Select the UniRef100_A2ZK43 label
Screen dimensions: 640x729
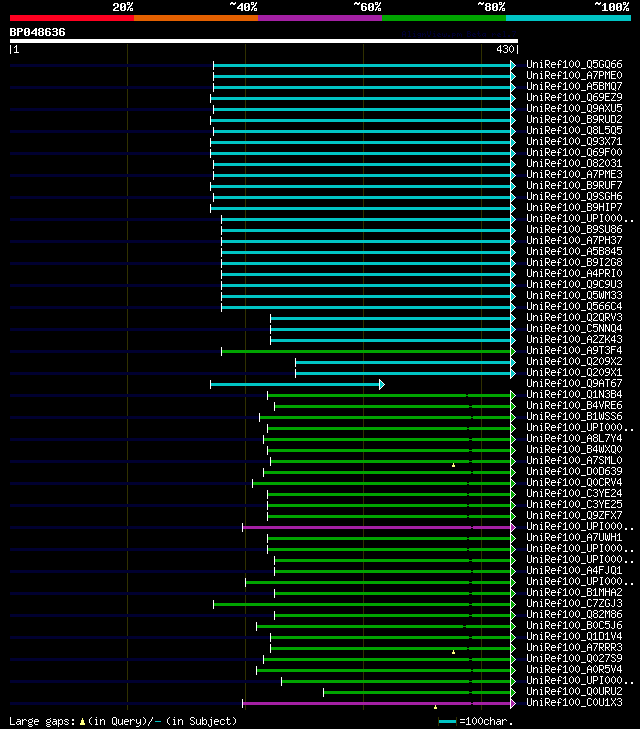pyautogui.click(x=574, y=339)
